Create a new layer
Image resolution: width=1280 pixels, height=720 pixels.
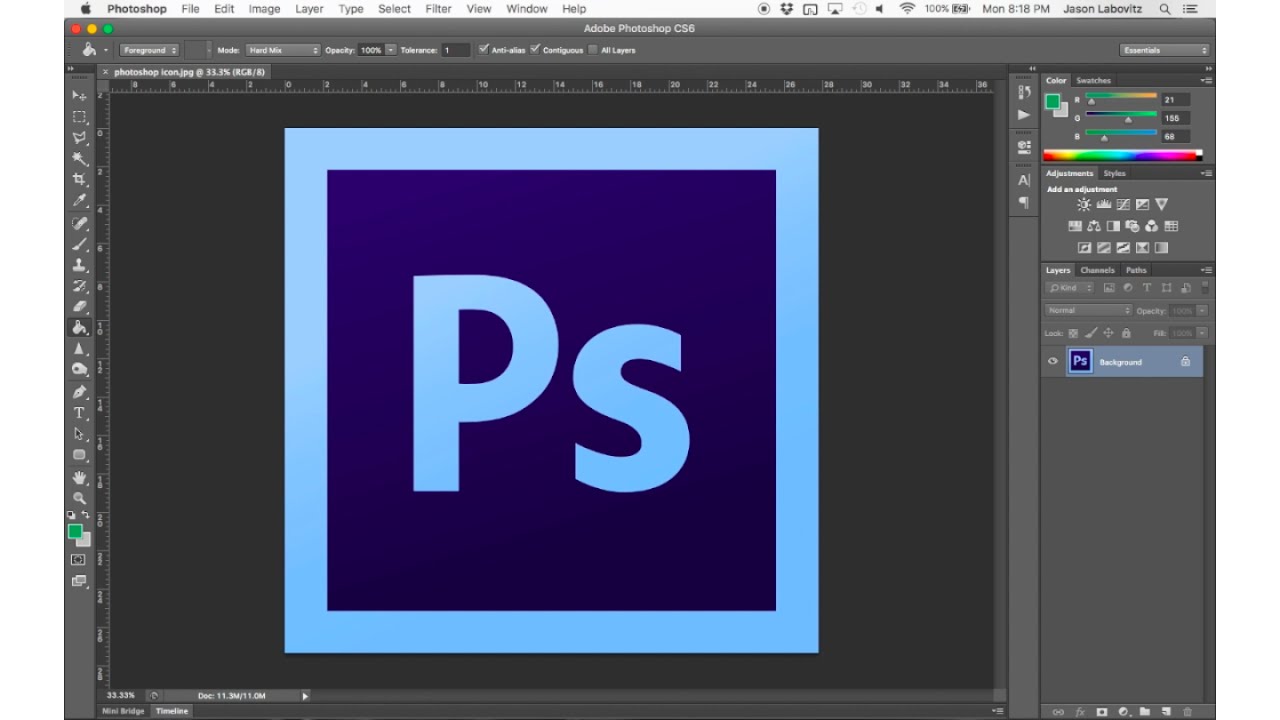(x=1166, y=712)
